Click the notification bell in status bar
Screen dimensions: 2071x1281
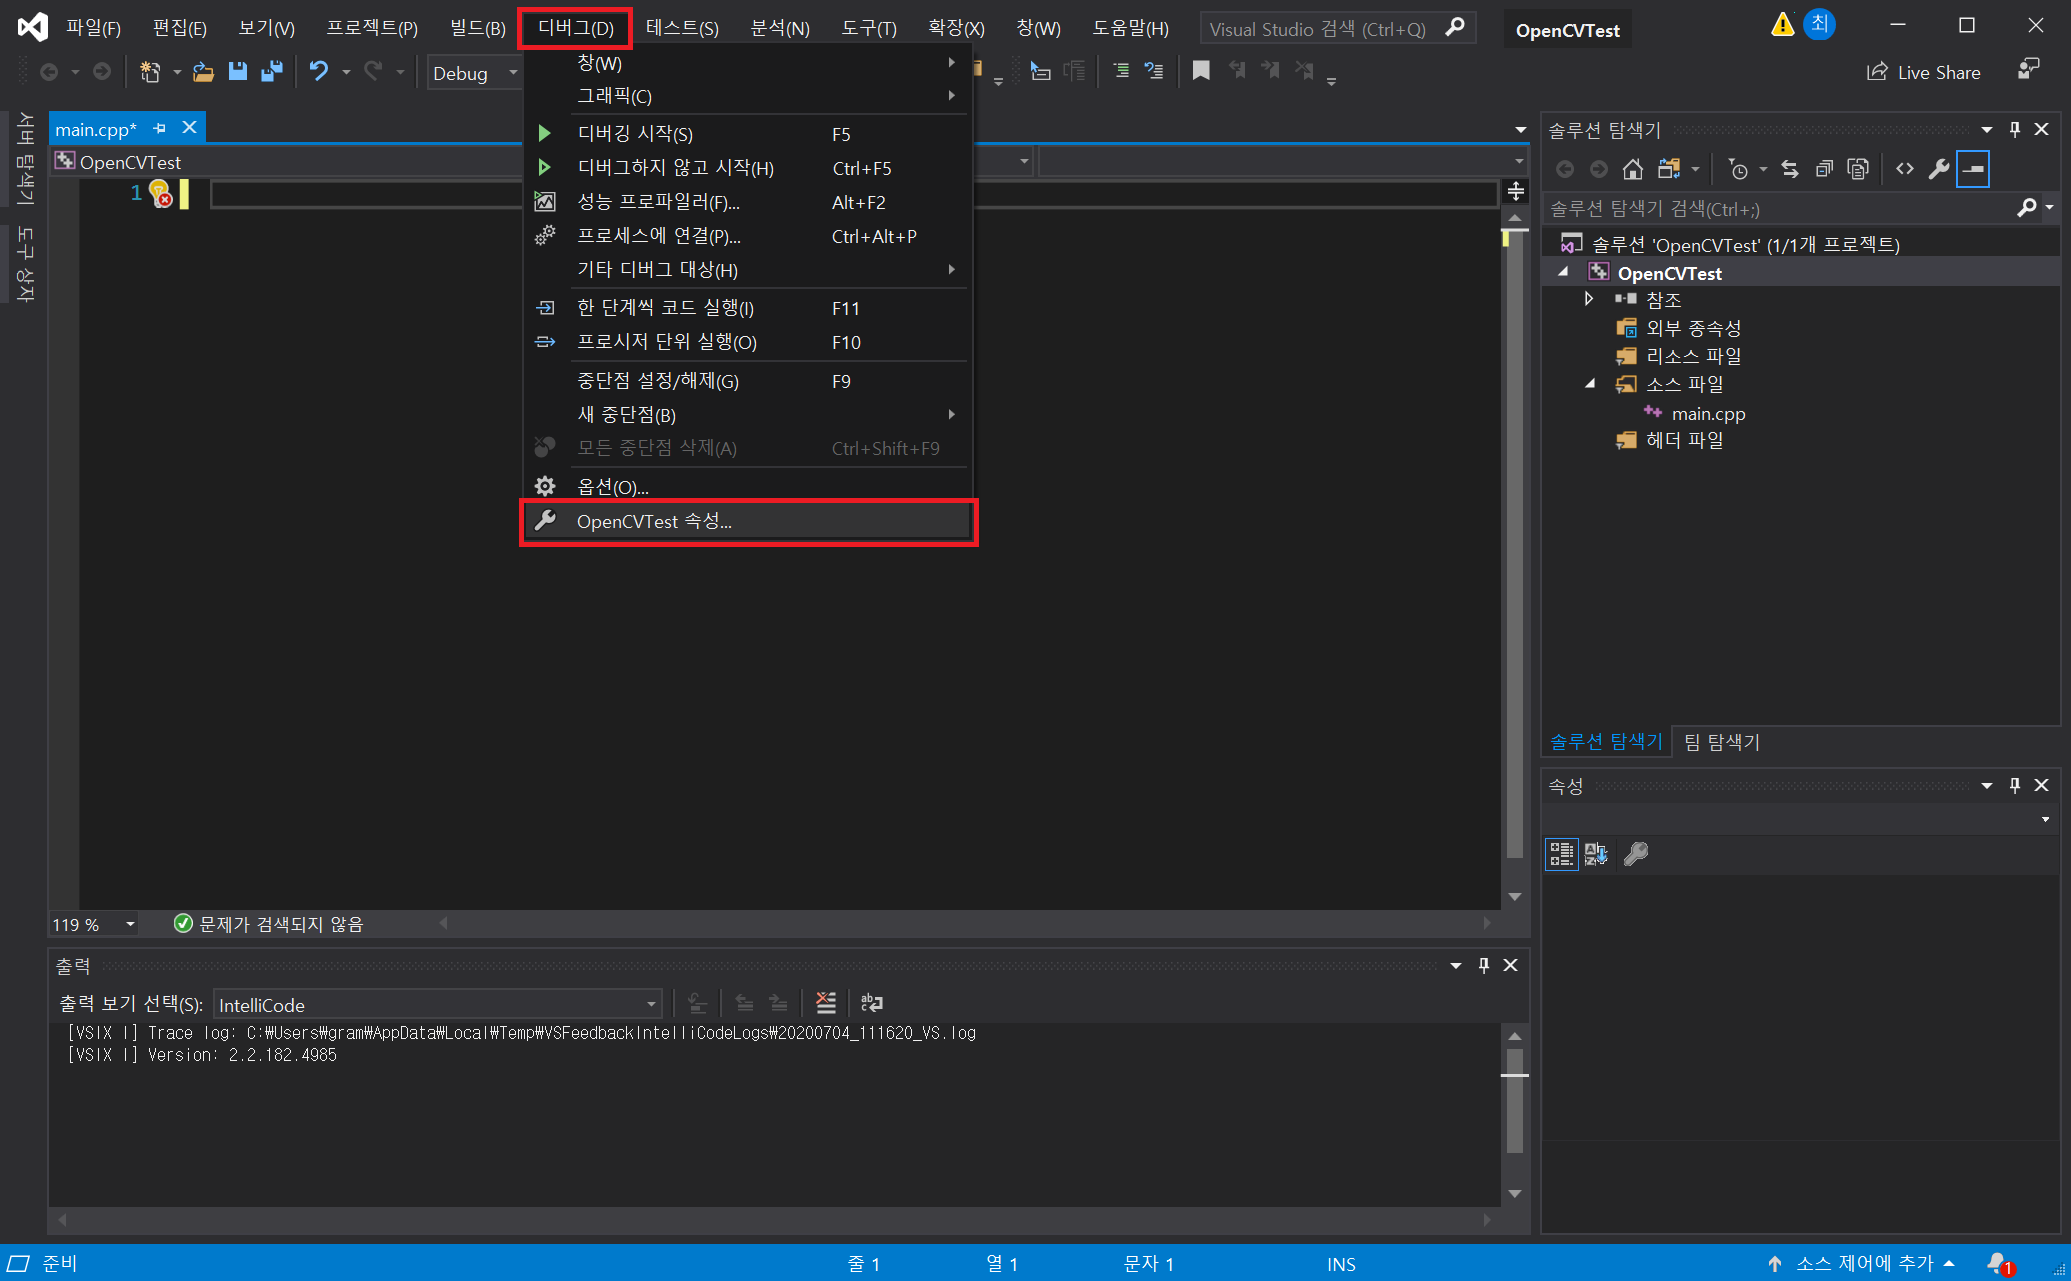[1998, 1263]
